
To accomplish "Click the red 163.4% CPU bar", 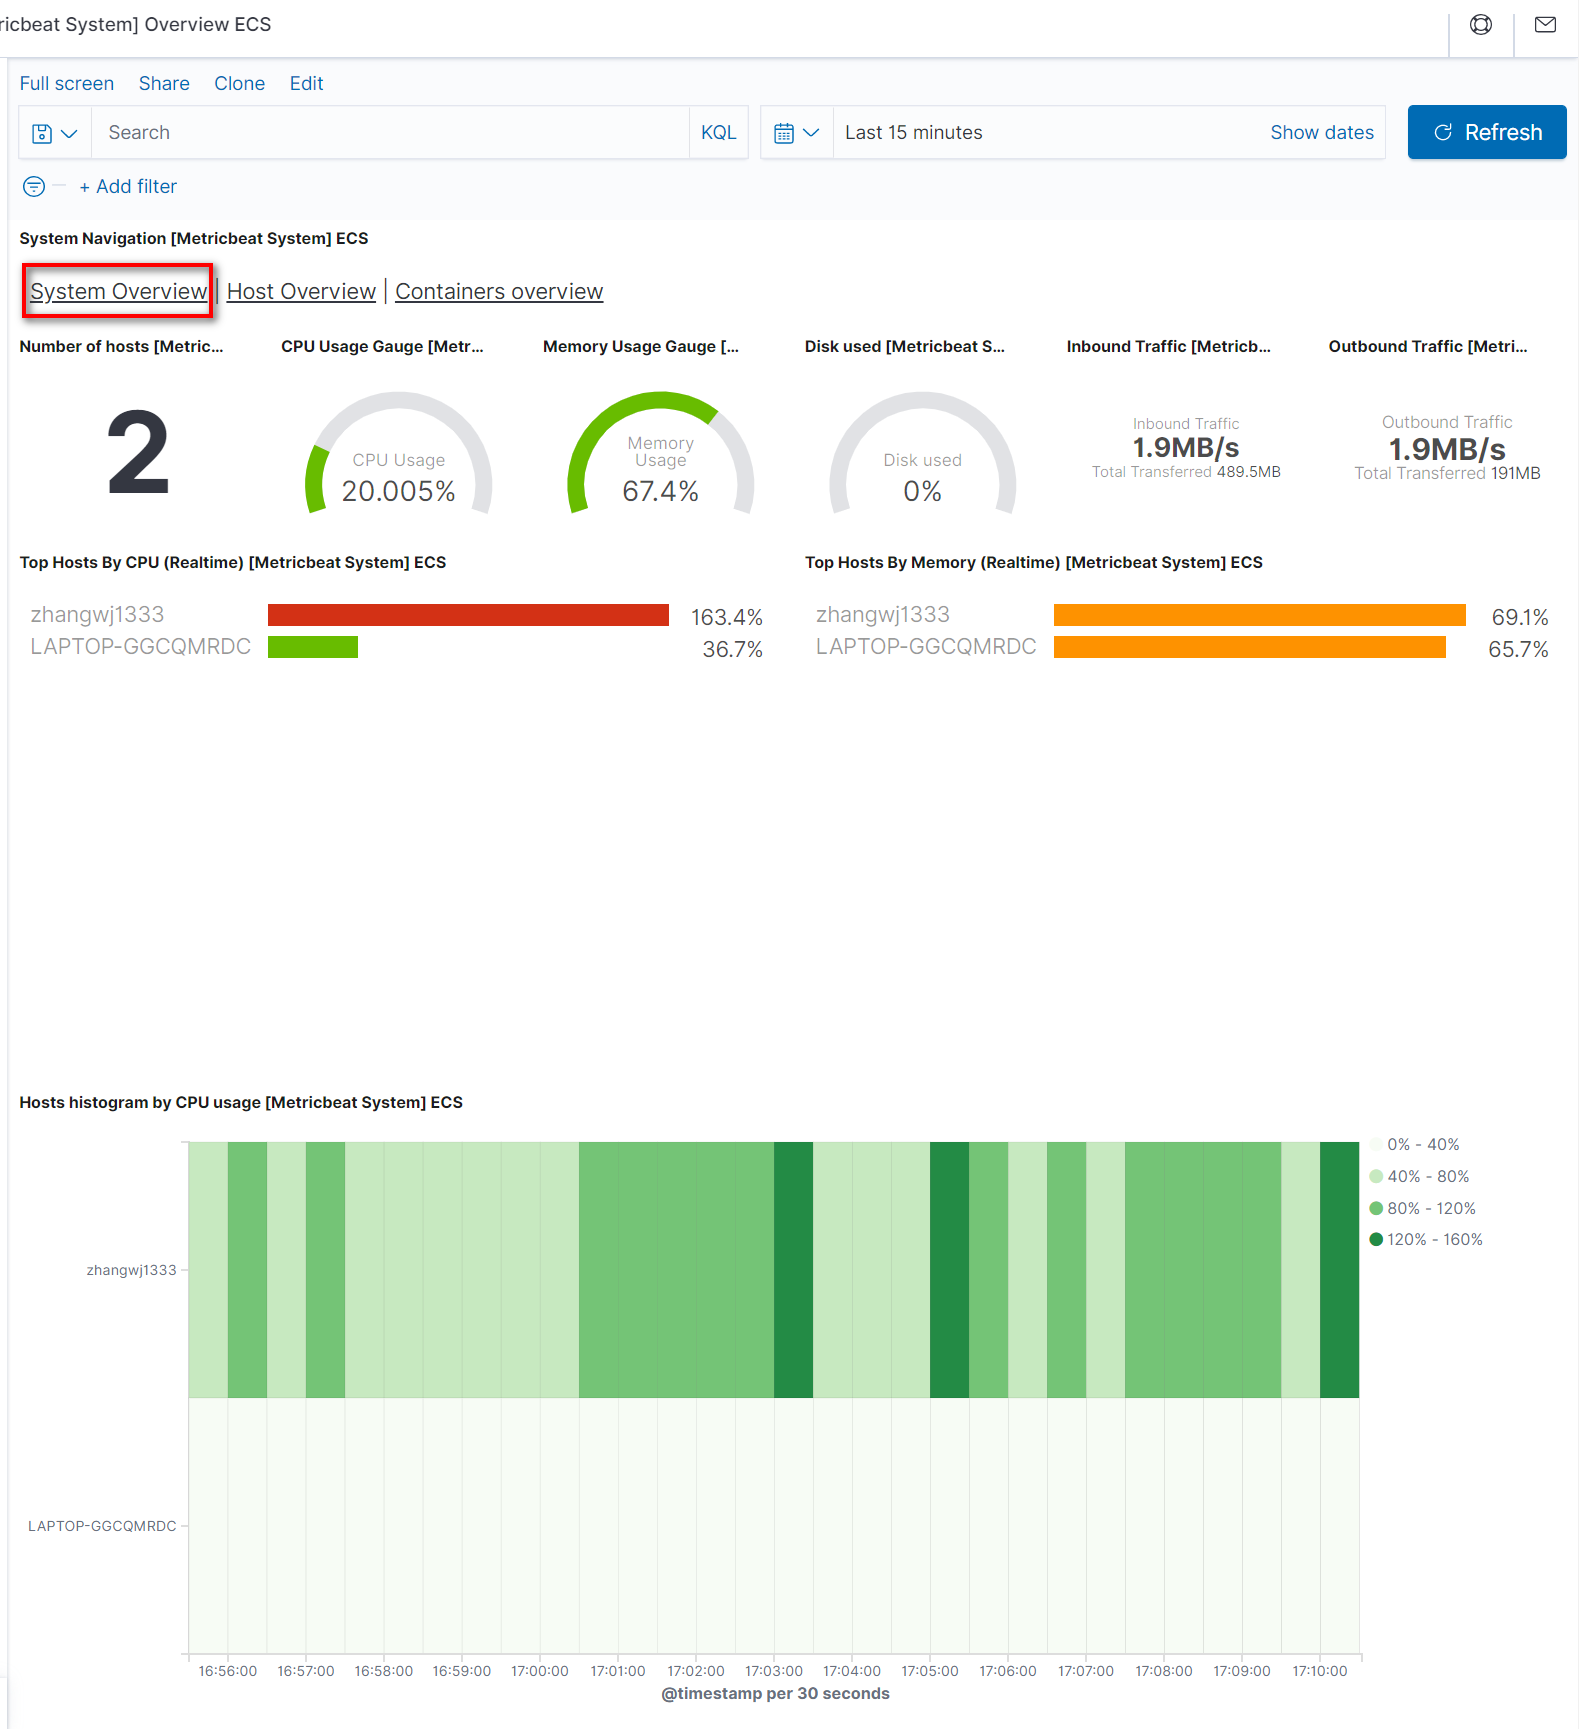I will coord(468,615).
